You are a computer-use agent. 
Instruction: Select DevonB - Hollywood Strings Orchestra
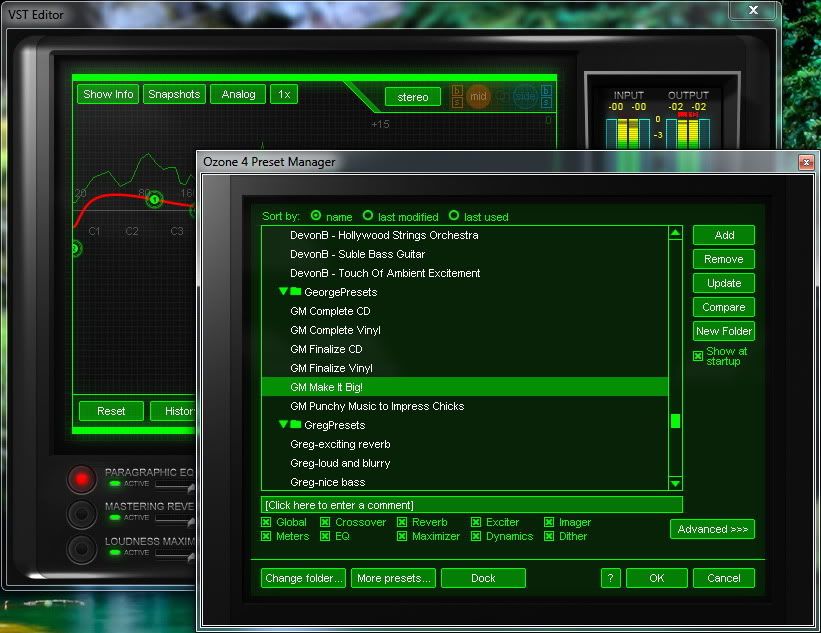coord(465,235)
